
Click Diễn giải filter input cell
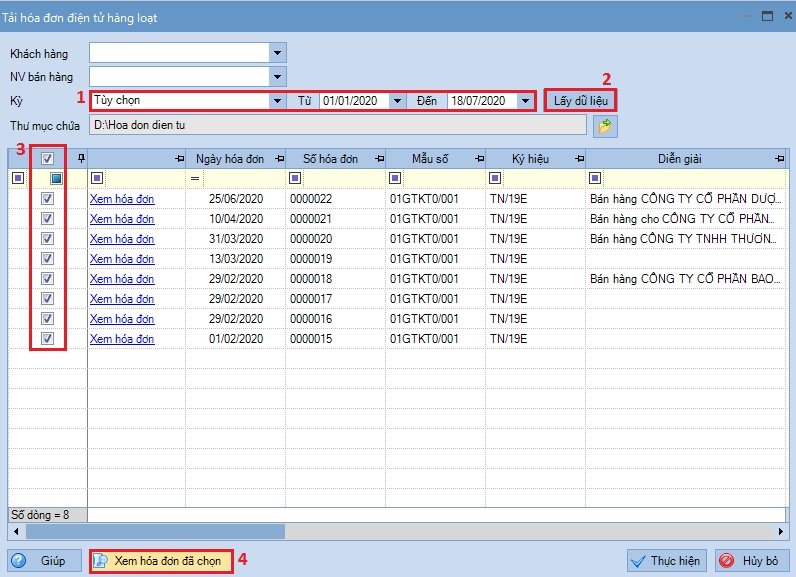coord(693,178)
